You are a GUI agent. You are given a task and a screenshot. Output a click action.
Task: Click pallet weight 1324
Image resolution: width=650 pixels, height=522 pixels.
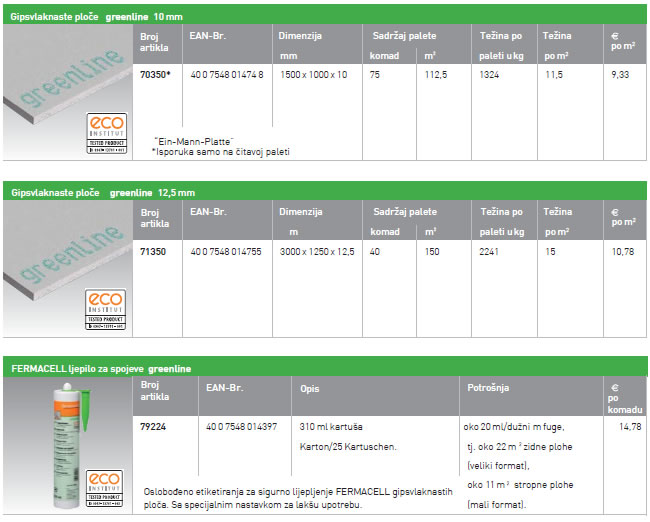(x=489, y=75)
